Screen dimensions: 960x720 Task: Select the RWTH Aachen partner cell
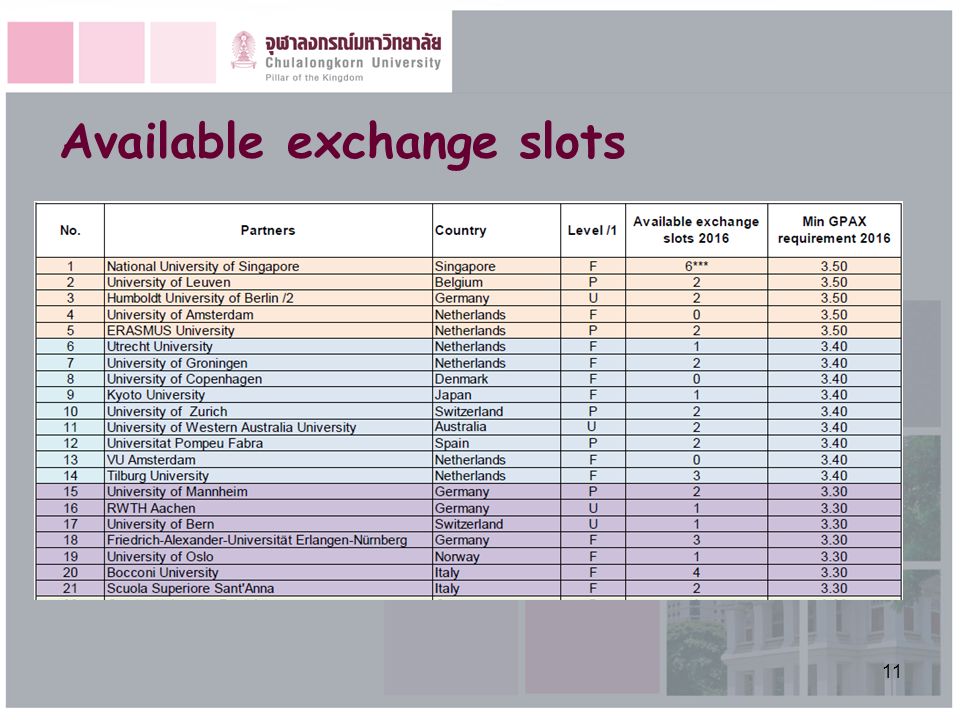[x=268, y=508]
